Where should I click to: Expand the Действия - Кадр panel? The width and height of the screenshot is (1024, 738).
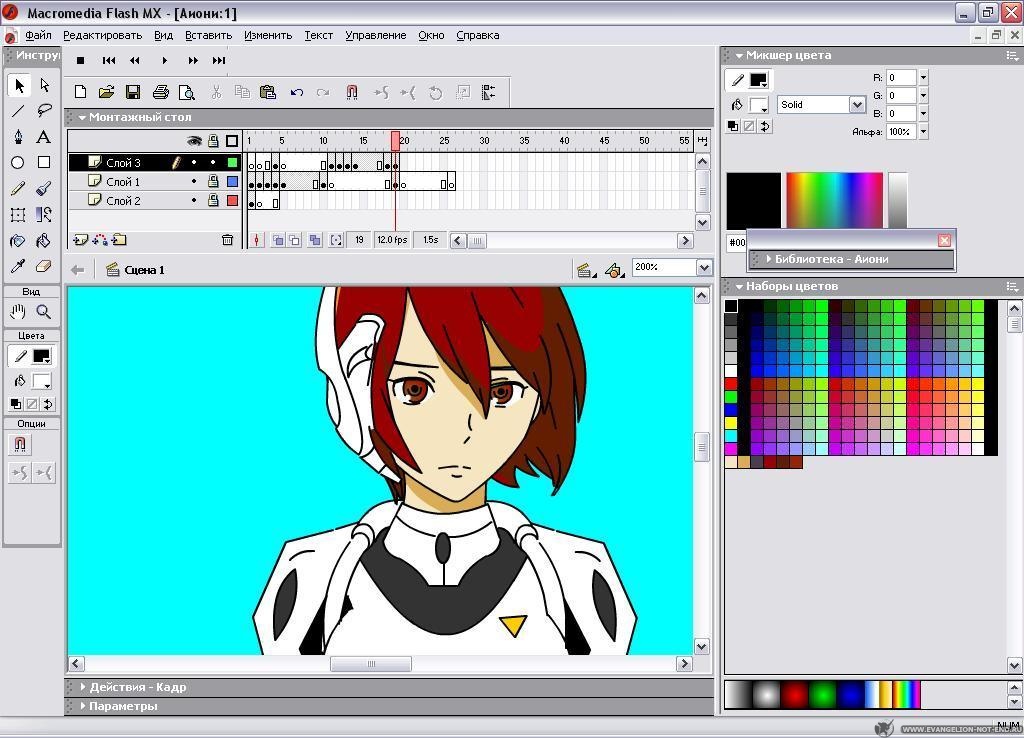coord(83,687)
